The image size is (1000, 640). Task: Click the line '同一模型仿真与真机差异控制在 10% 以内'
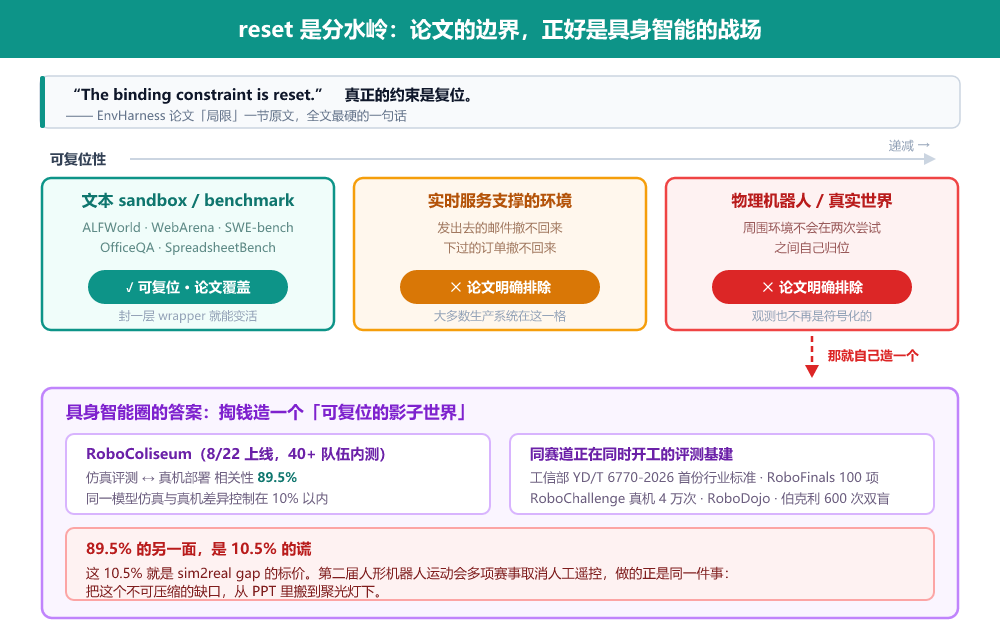click(207, 498)
